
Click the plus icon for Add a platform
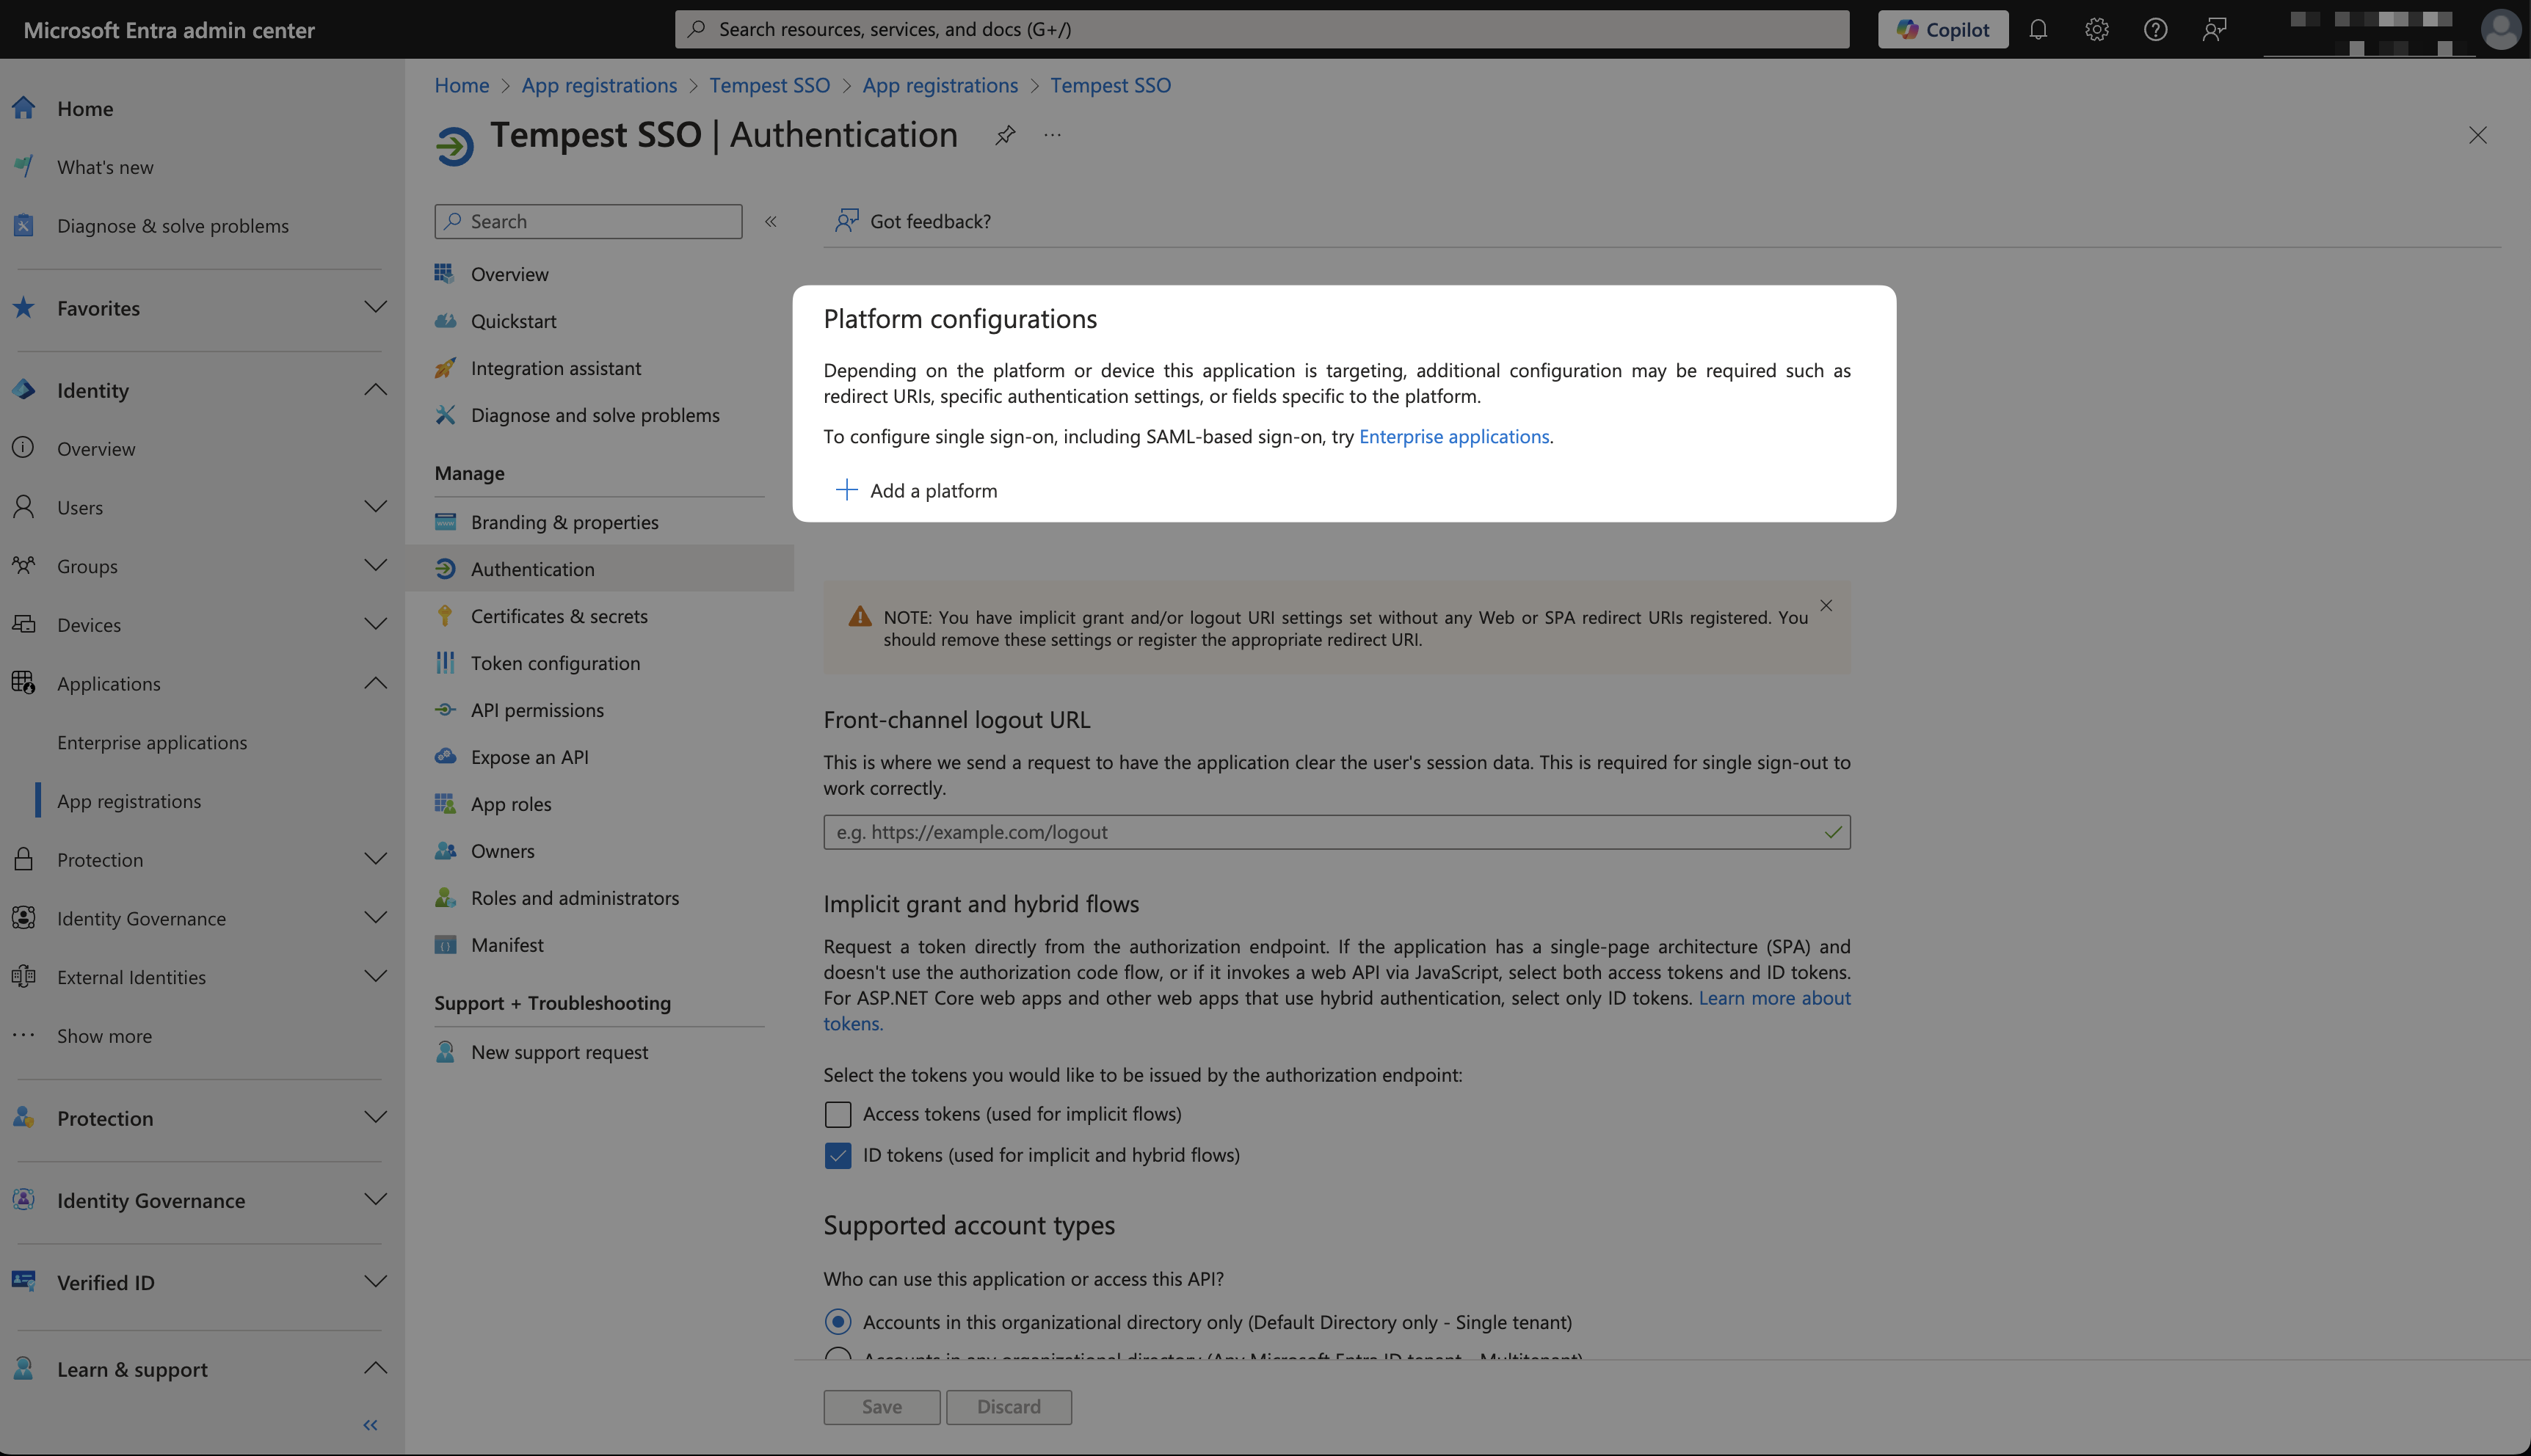tap(846, 490)
